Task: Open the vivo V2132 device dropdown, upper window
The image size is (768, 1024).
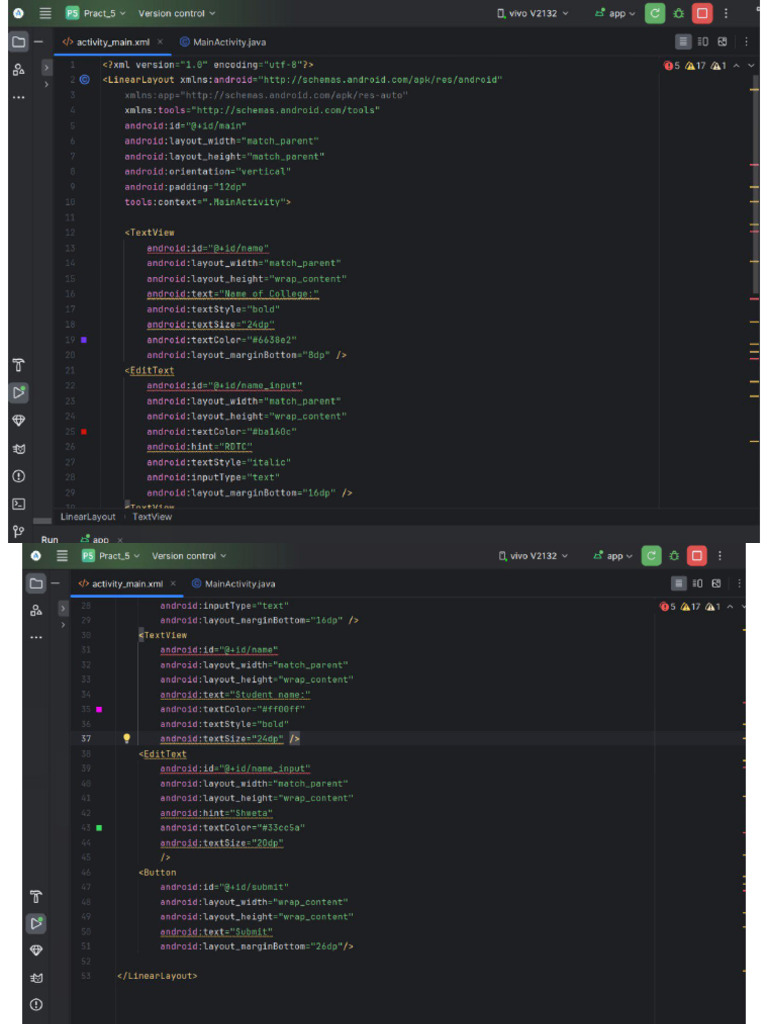Action: coord(533,13)
